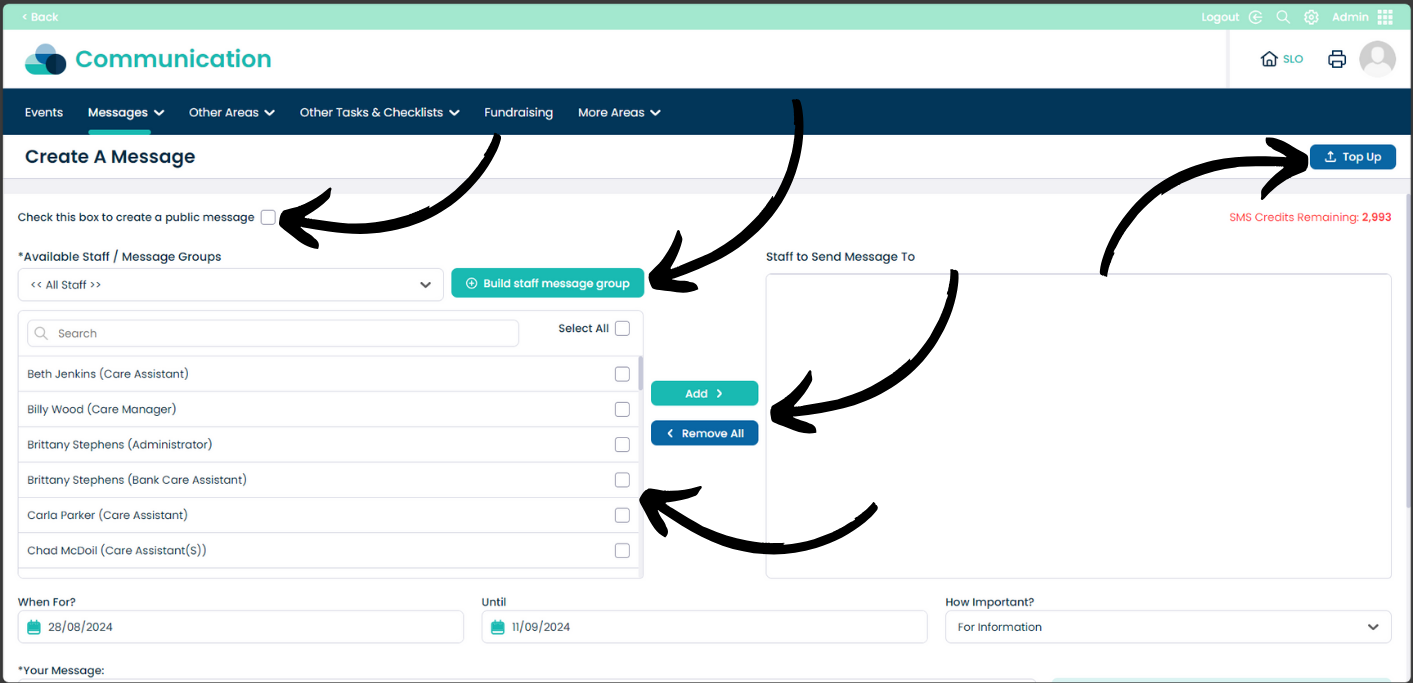Click the staff Search input field
The width and height of the screenshot is (1413, 686).
pyautogui.click(x=273, y=333)
